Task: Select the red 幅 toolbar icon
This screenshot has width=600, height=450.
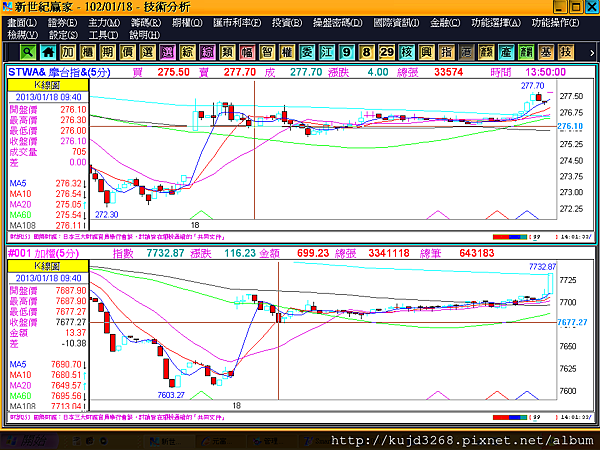Action: 247,52
